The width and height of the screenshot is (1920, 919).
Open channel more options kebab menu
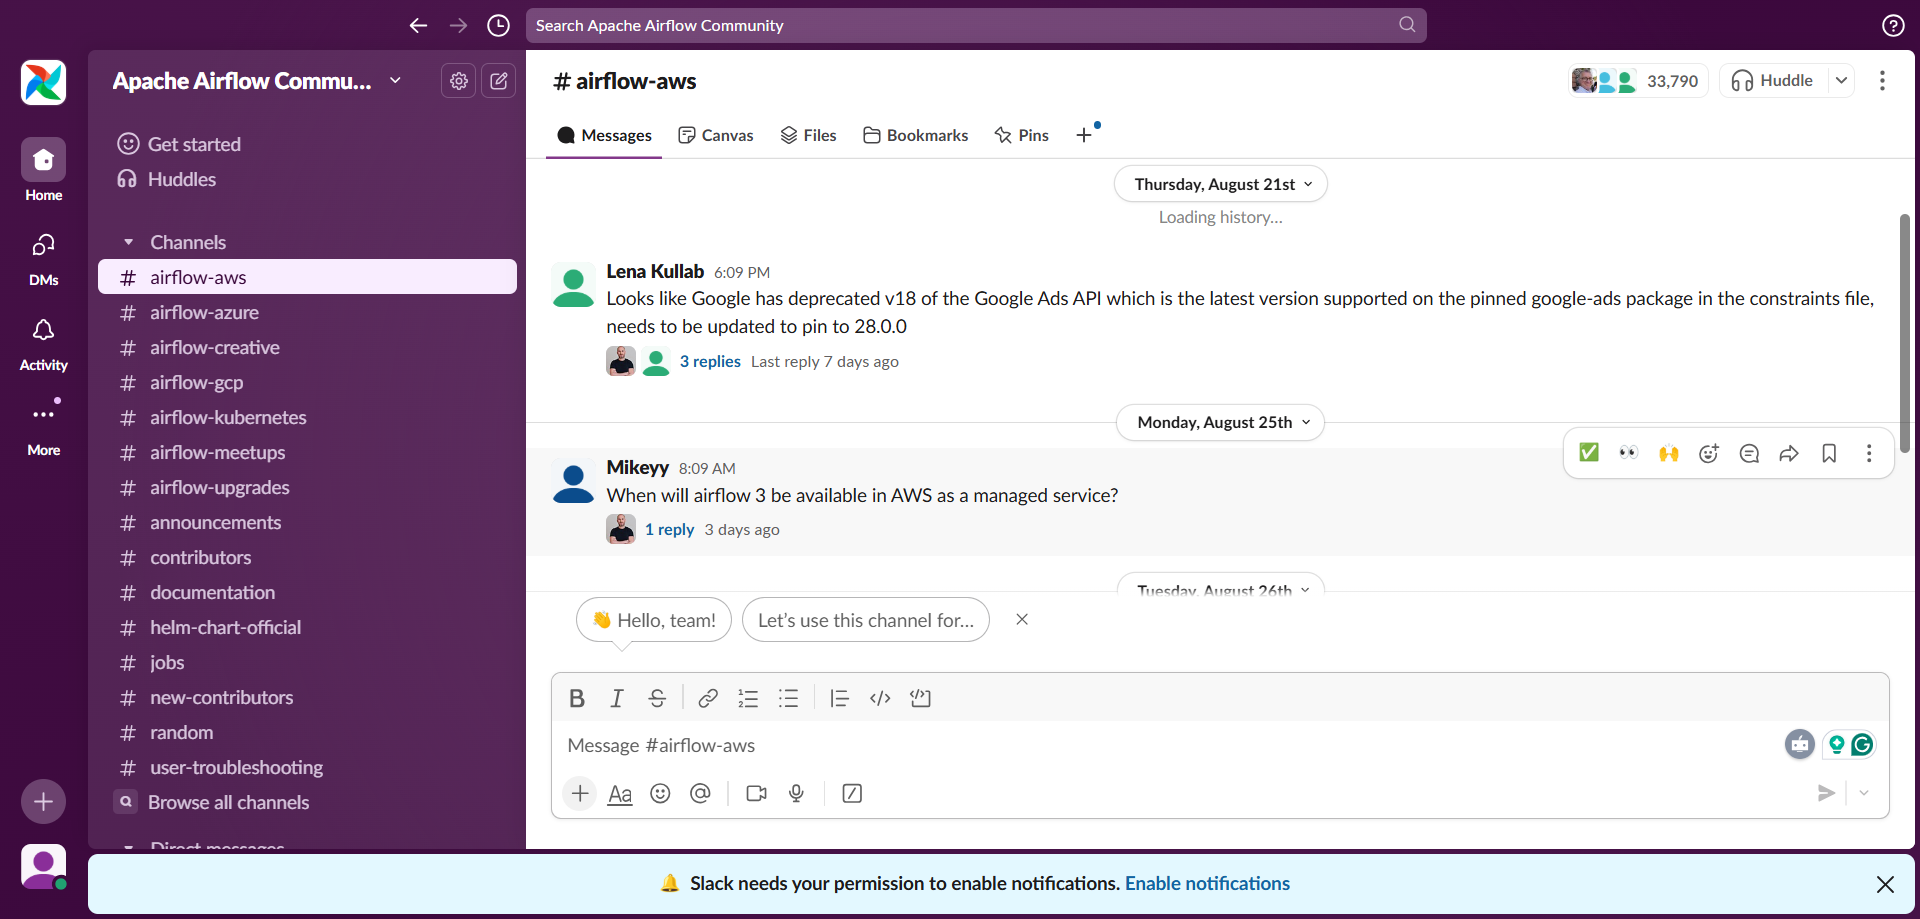1882,80
